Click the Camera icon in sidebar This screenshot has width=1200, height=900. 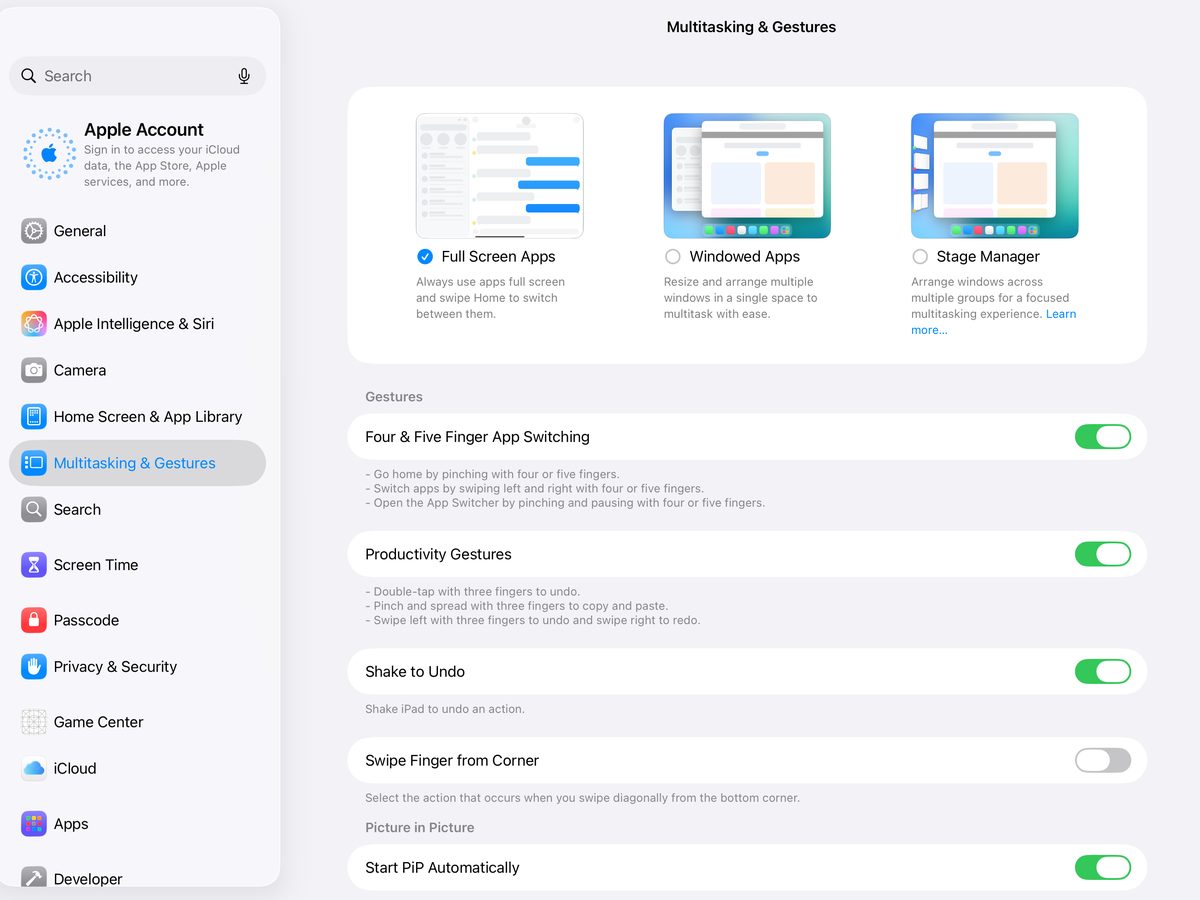tap(34, 370)
